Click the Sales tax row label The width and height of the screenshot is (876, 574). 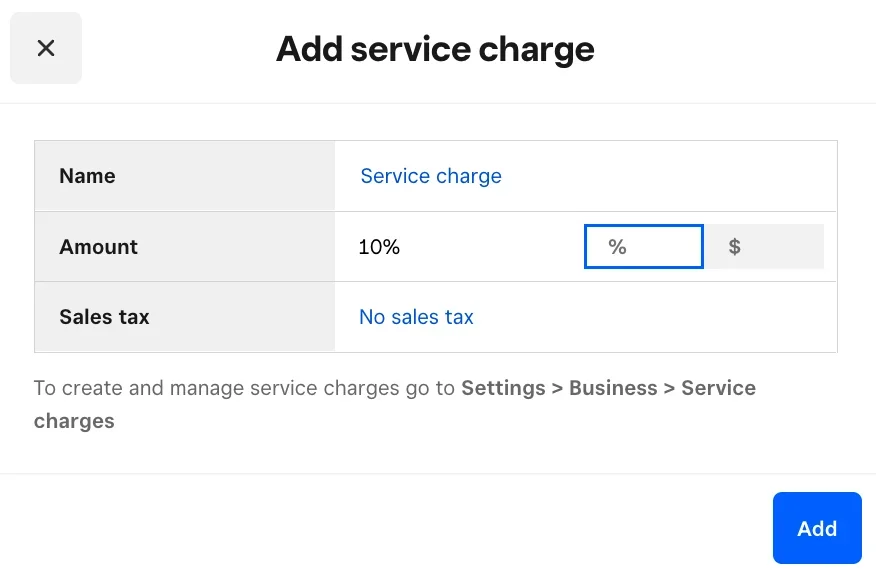coord(104,317)
